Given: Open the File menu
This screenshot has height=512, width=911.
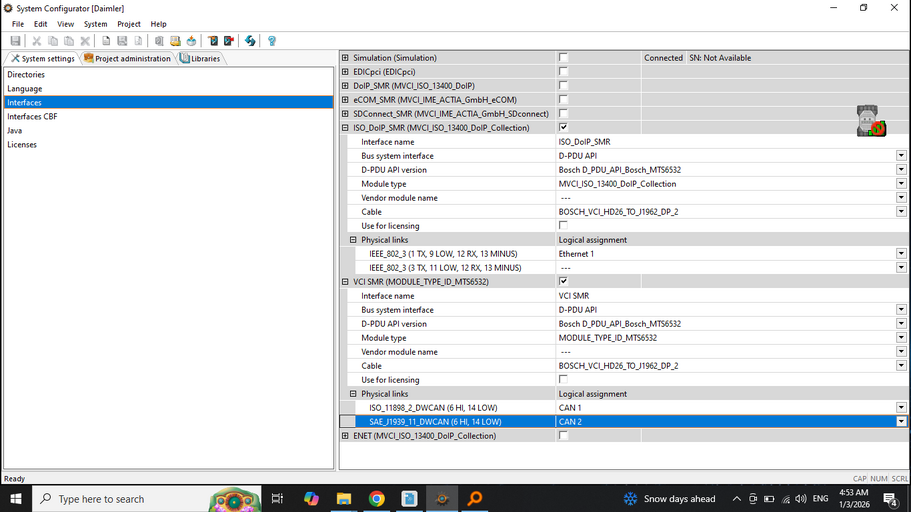Looking at the screenshot, I should 18,24.
